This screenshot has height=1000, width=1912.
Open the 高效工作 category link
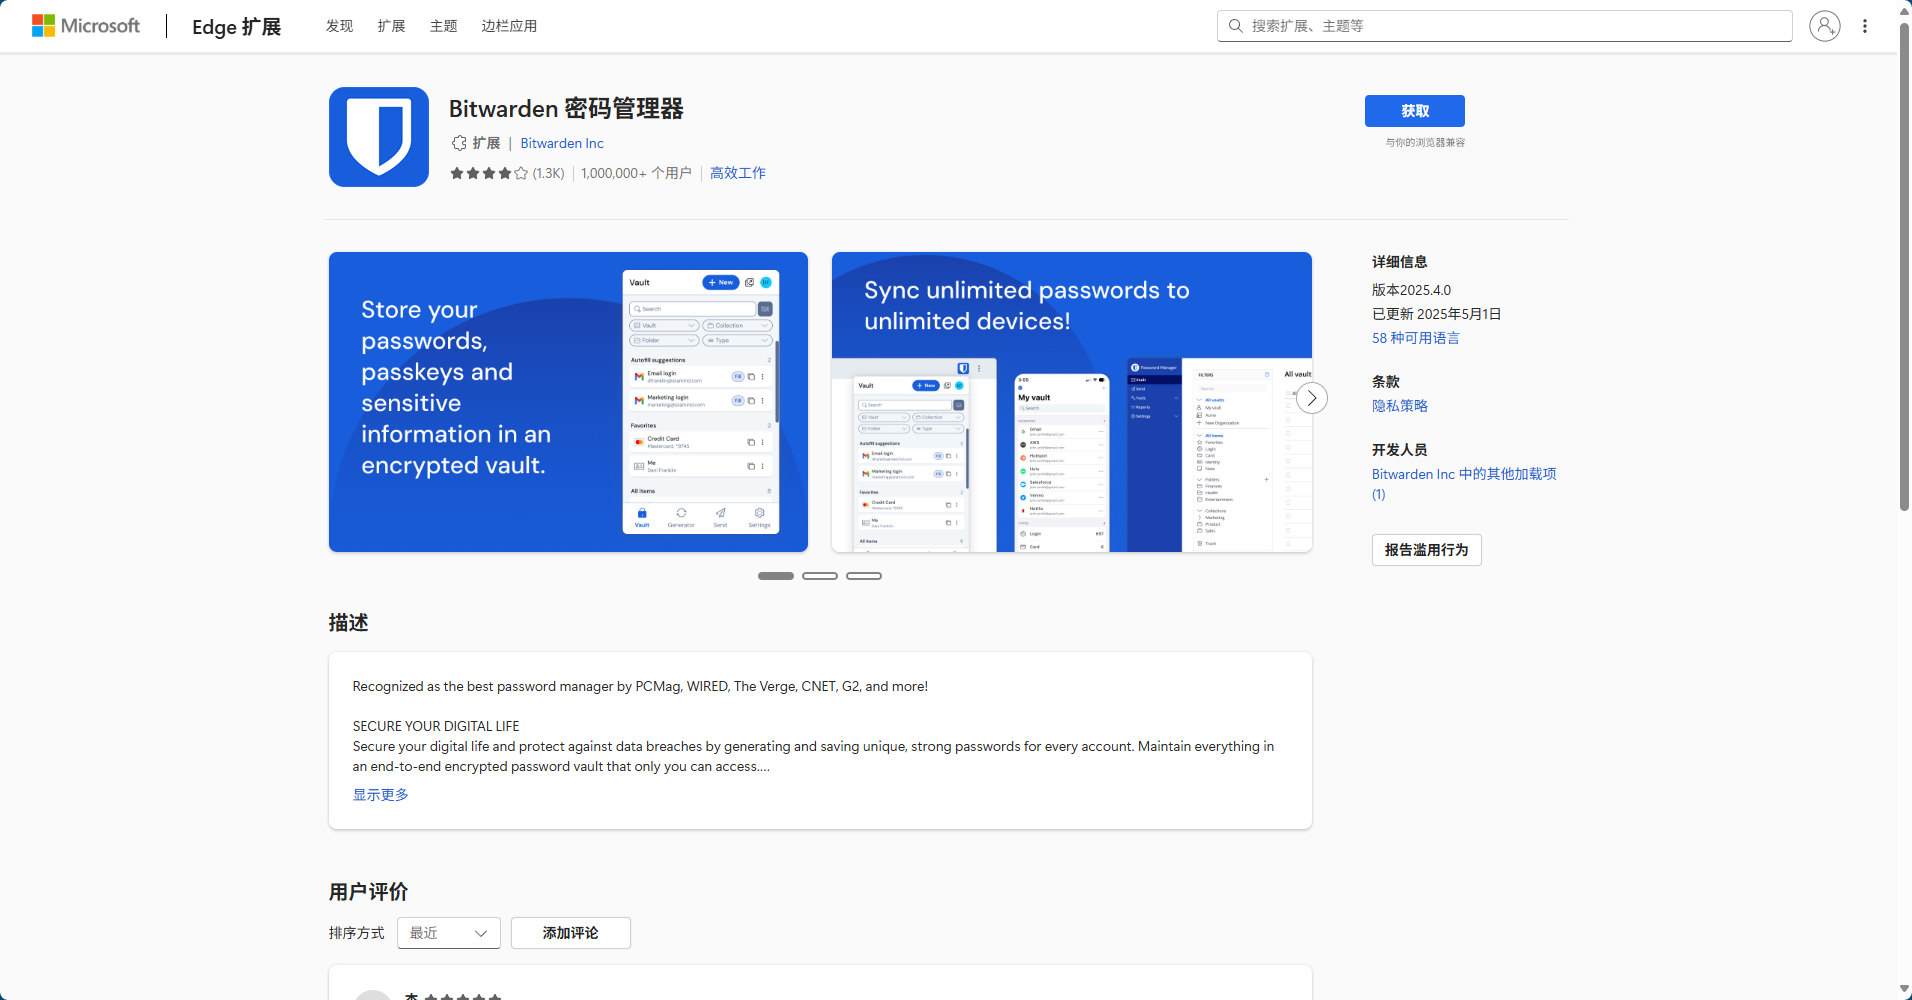coord(738,173)
